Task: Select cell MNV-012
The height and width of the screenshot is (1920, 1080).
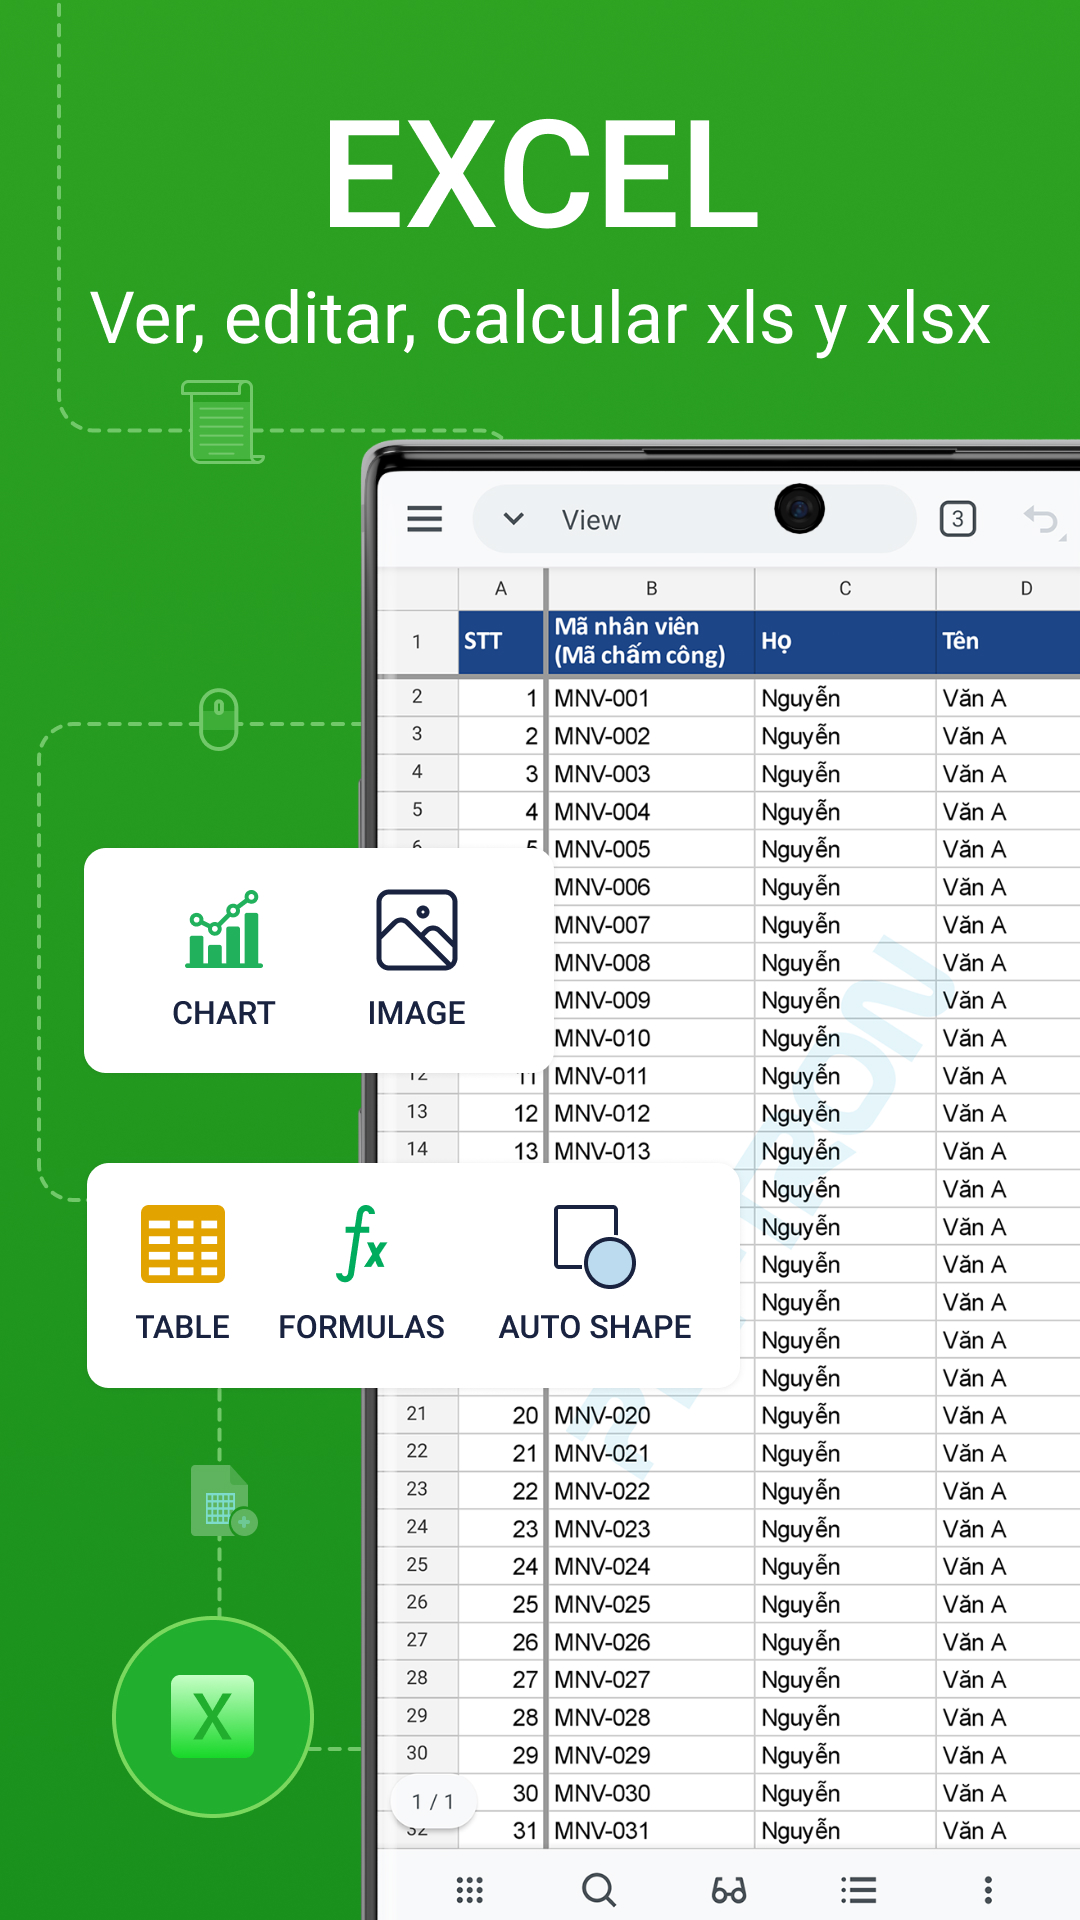Action: [x=651, y=1113]
